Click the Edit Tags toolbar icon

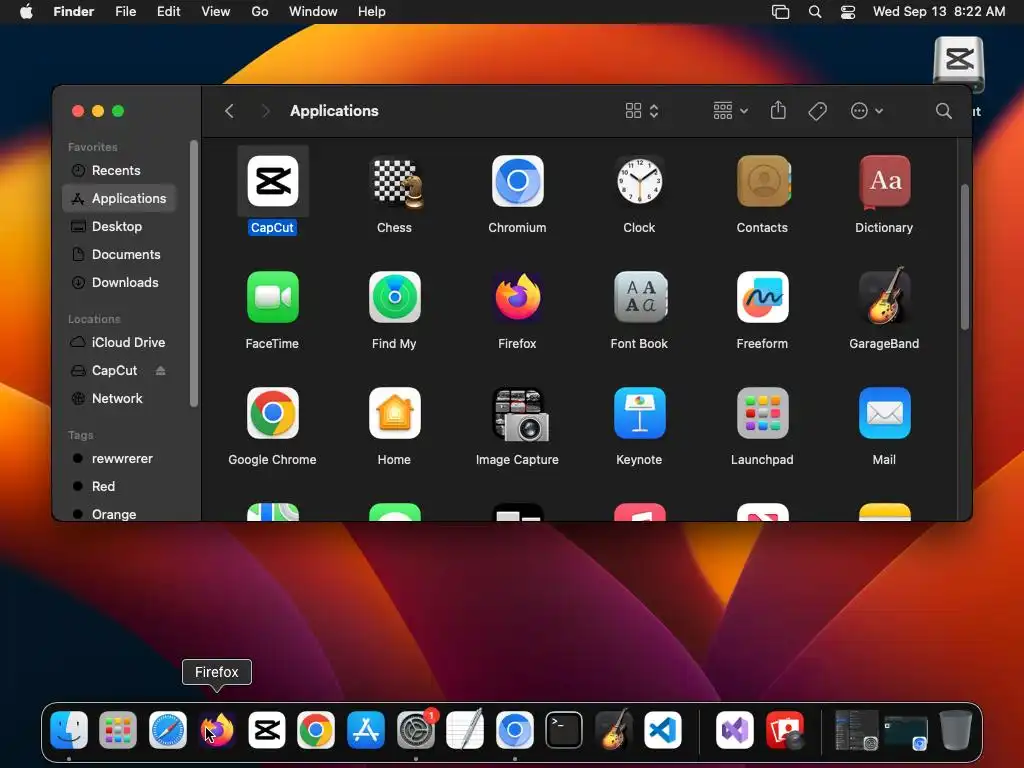point(817,111)
